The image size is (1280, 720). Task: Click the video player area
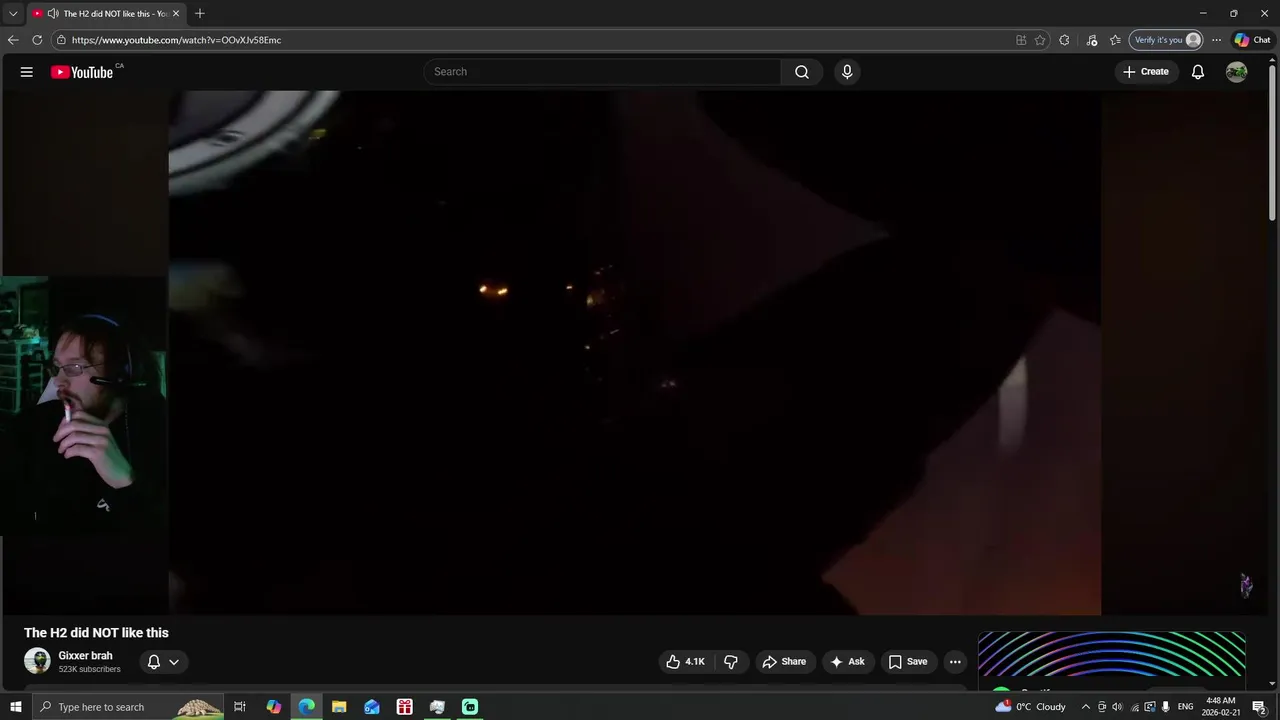pos(635,352)
